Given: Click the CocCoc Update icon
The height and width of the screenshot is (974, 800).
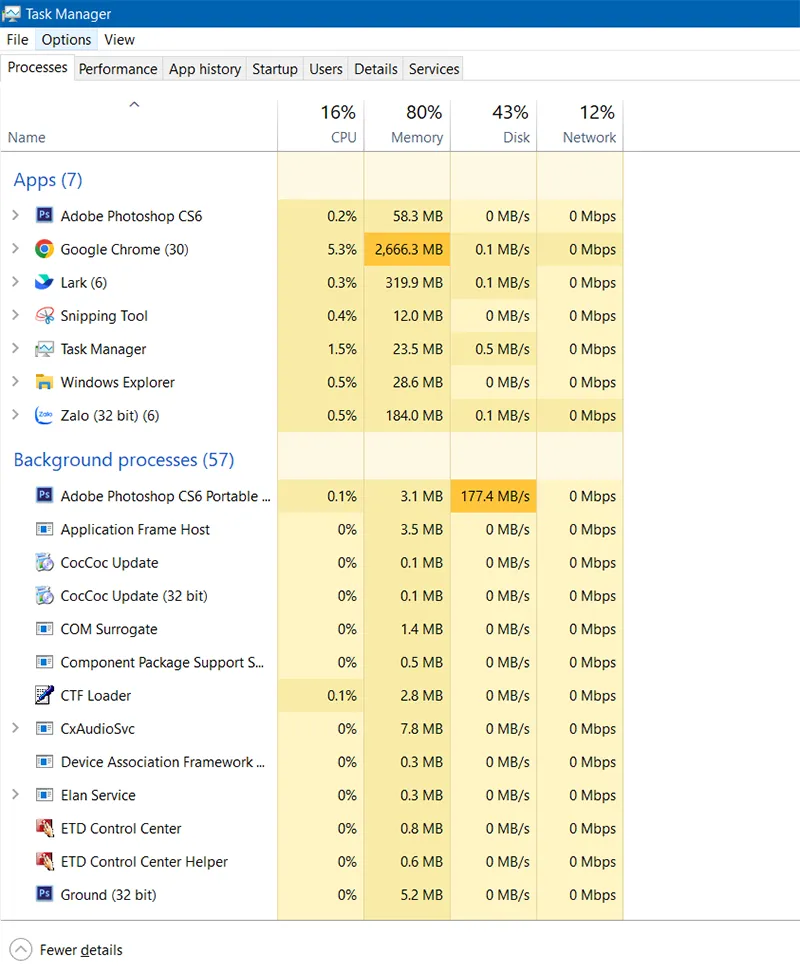Looking at the screenshot, I should point(44,562).
